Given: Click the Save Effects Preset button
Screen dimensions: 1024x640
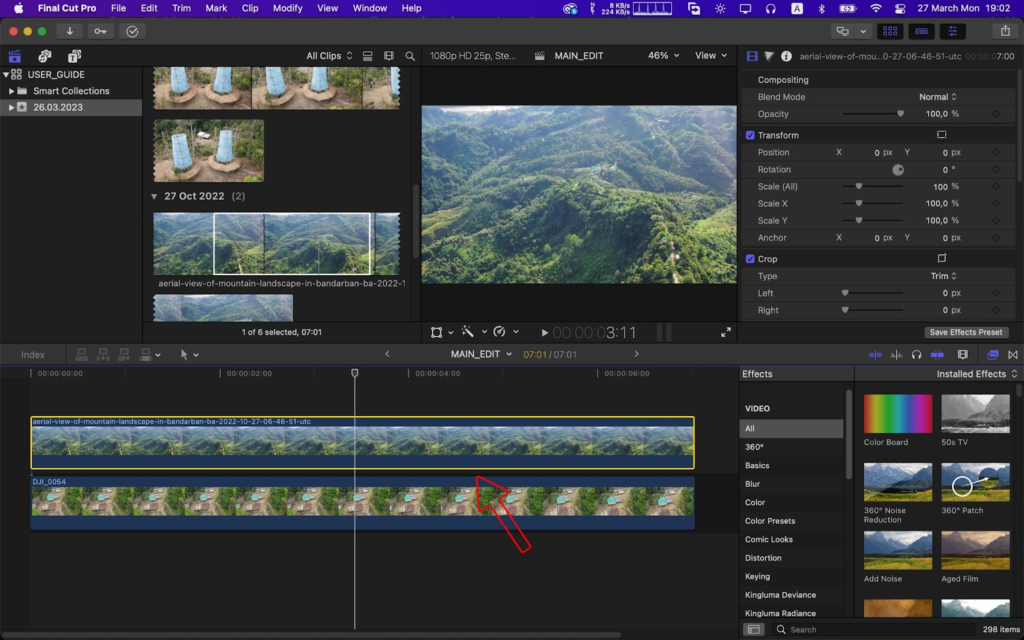Looking at the screenshot, I should tap(966, 332).
